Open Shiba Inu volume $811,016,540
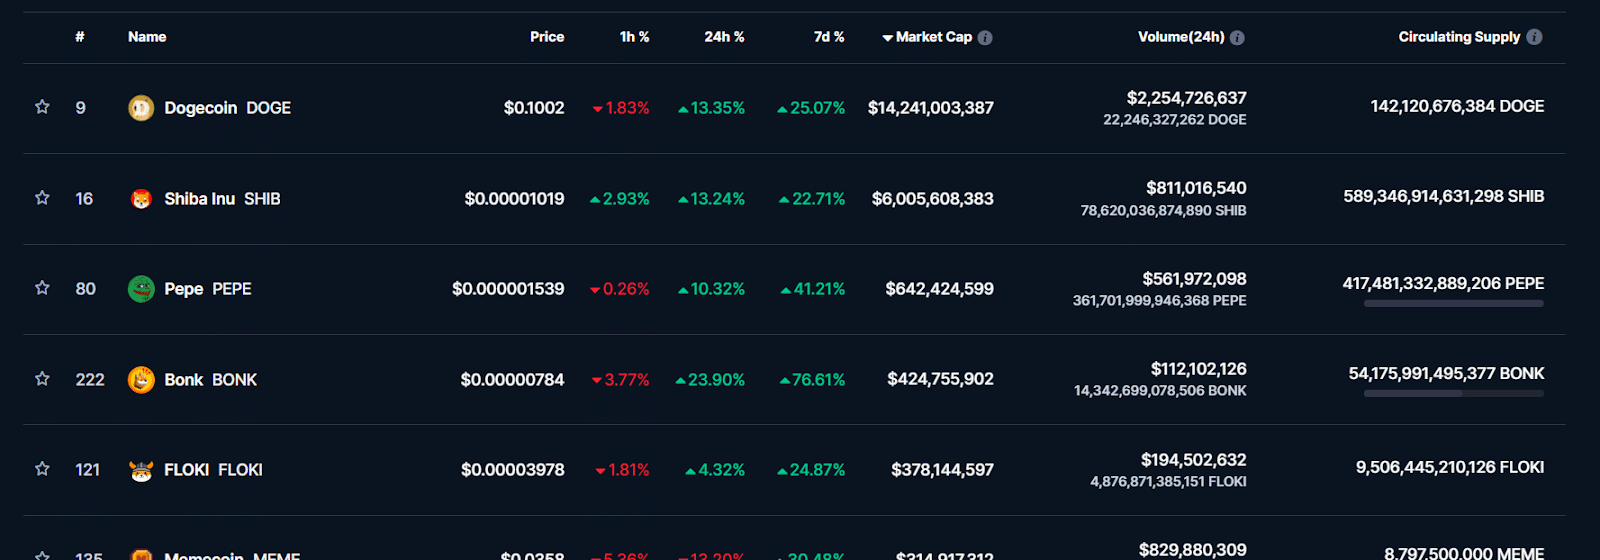 [1196, 188]
